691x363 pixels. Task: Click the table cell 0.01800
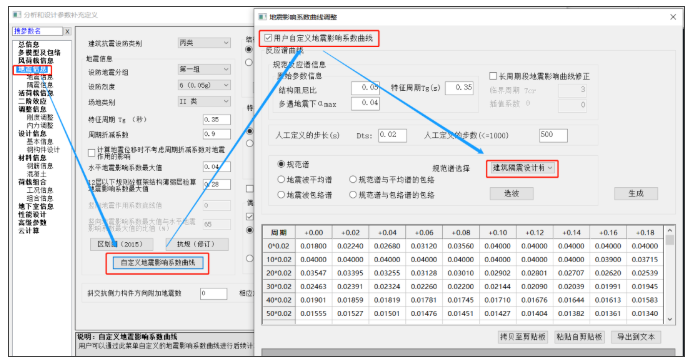tap(313, 246)
